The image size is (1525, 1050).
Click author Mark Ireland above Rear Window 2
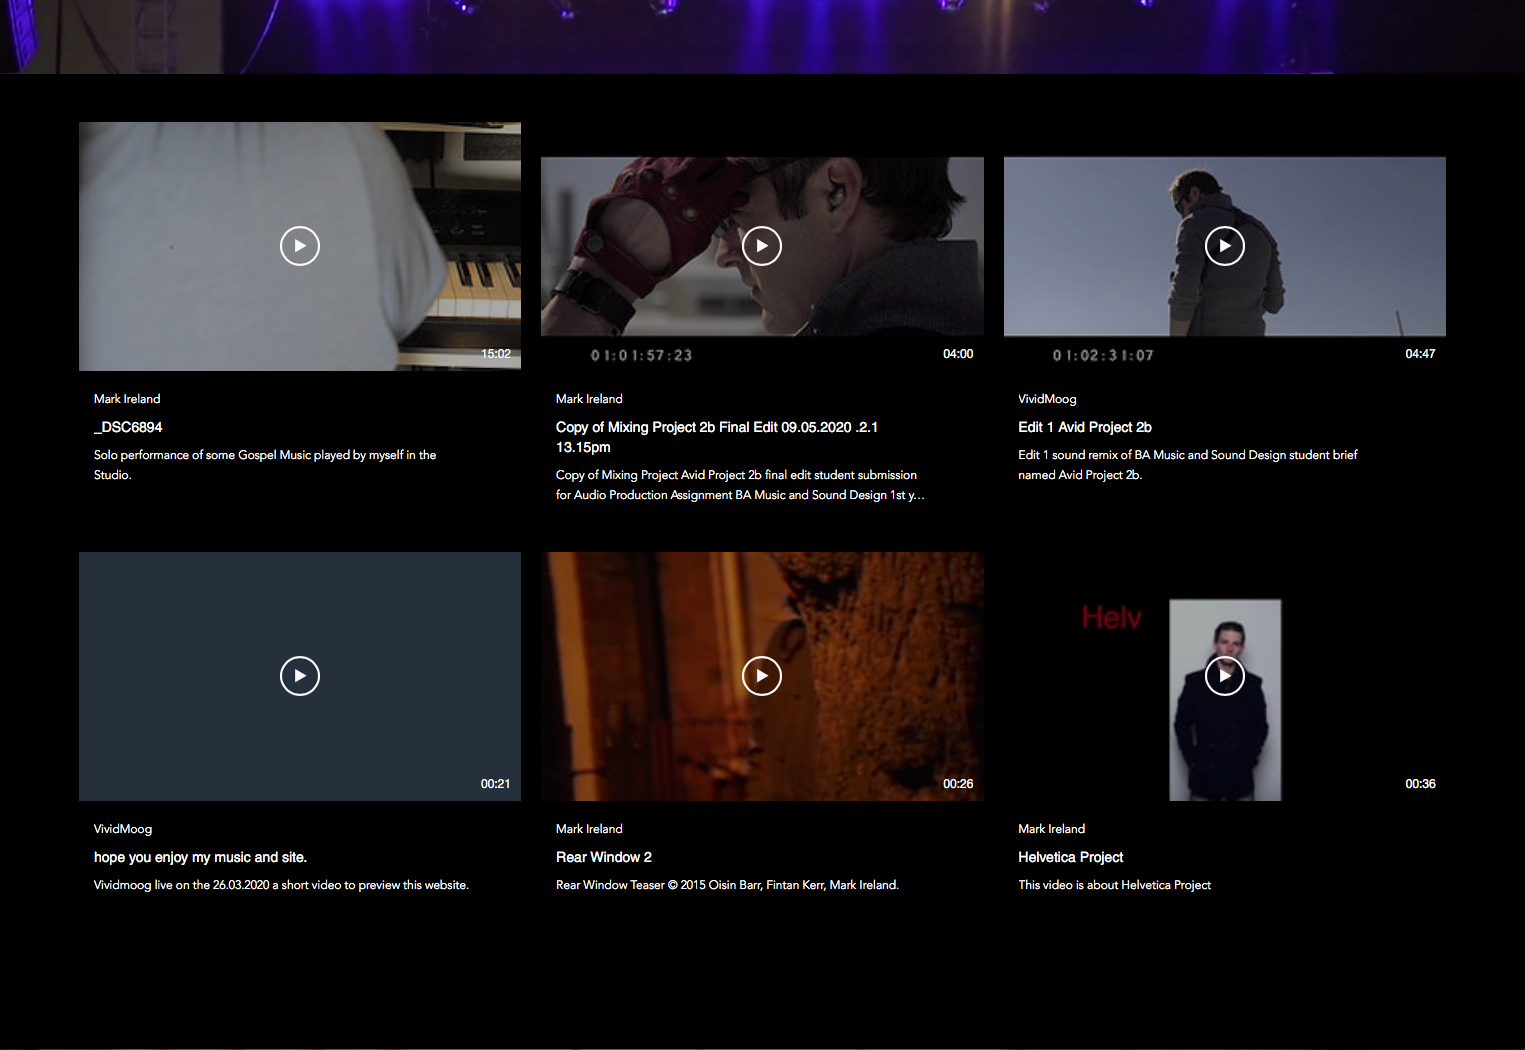tap(589, 829)
